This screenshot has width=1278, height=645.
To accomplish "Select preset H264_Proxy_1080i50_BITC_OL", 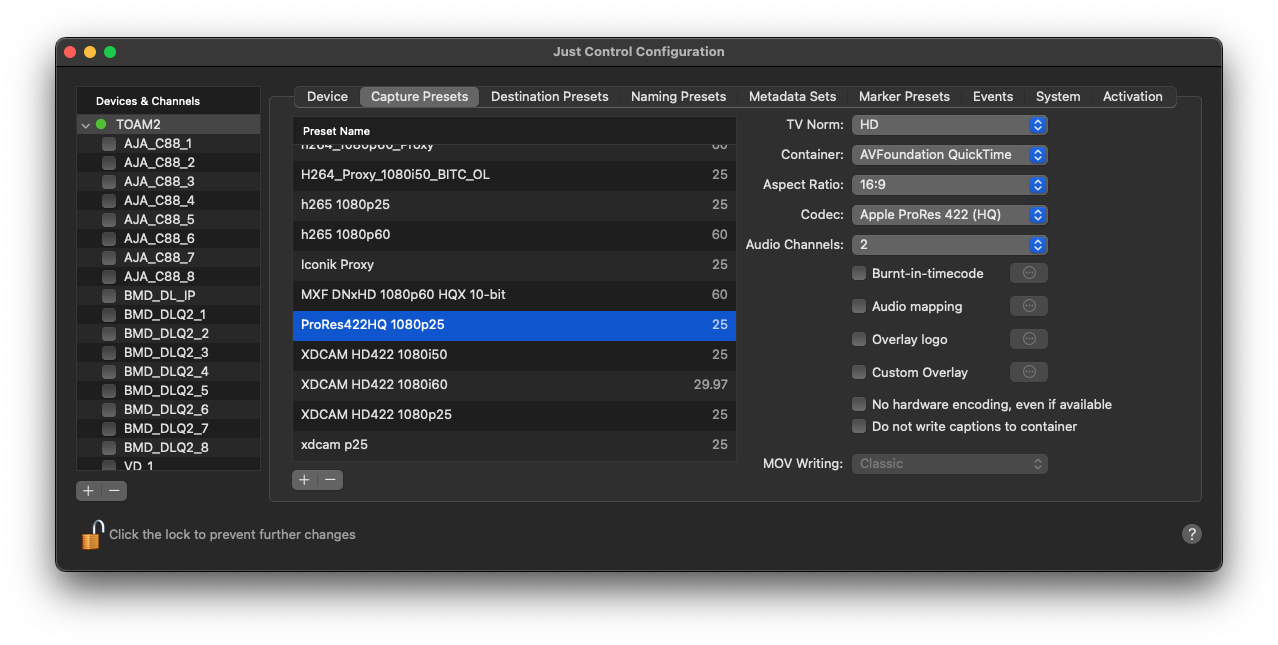I will tap(514, 175).
